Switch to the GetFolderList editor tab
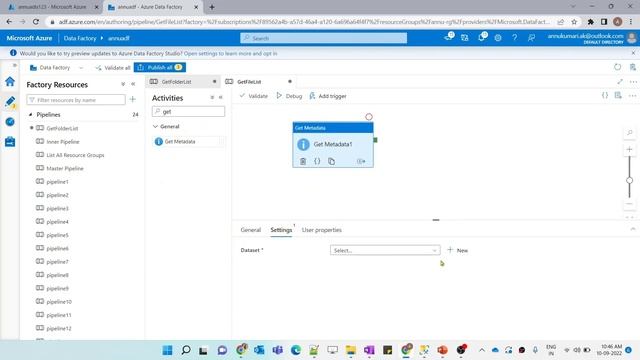The image size is (640, 360). tap(183, 82)
